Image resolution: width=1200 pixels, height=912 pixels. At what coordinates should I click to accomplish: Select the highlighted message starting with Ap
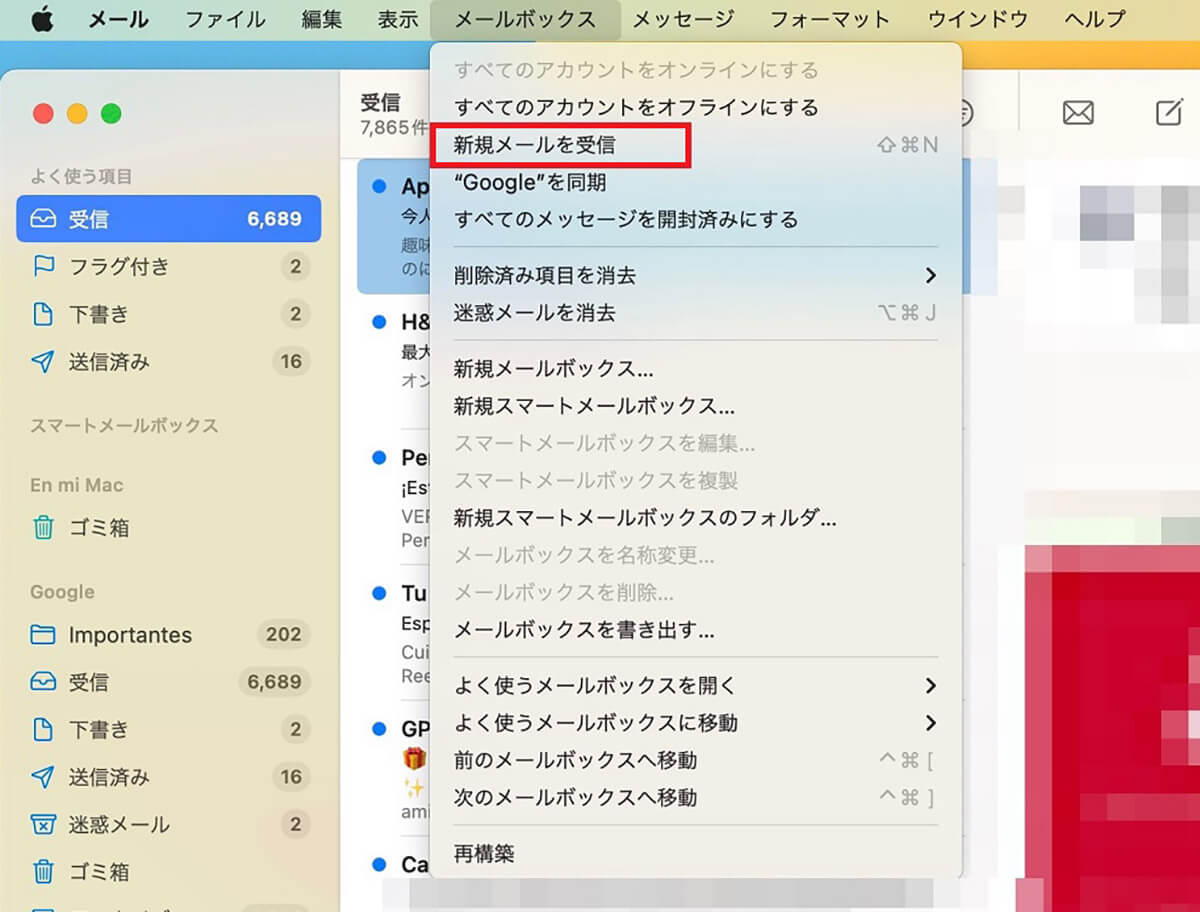coord(394,226)
